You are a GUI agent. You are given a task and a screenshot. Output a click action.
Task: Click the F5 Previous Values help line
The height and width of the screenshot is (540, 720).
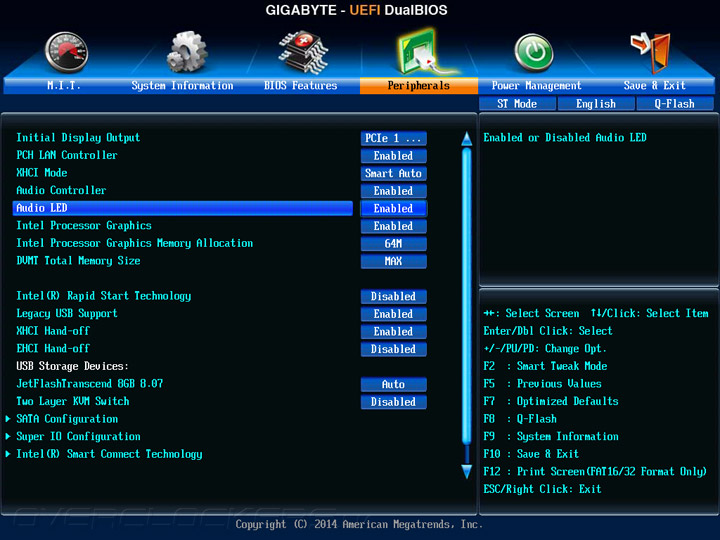point(542,384)
